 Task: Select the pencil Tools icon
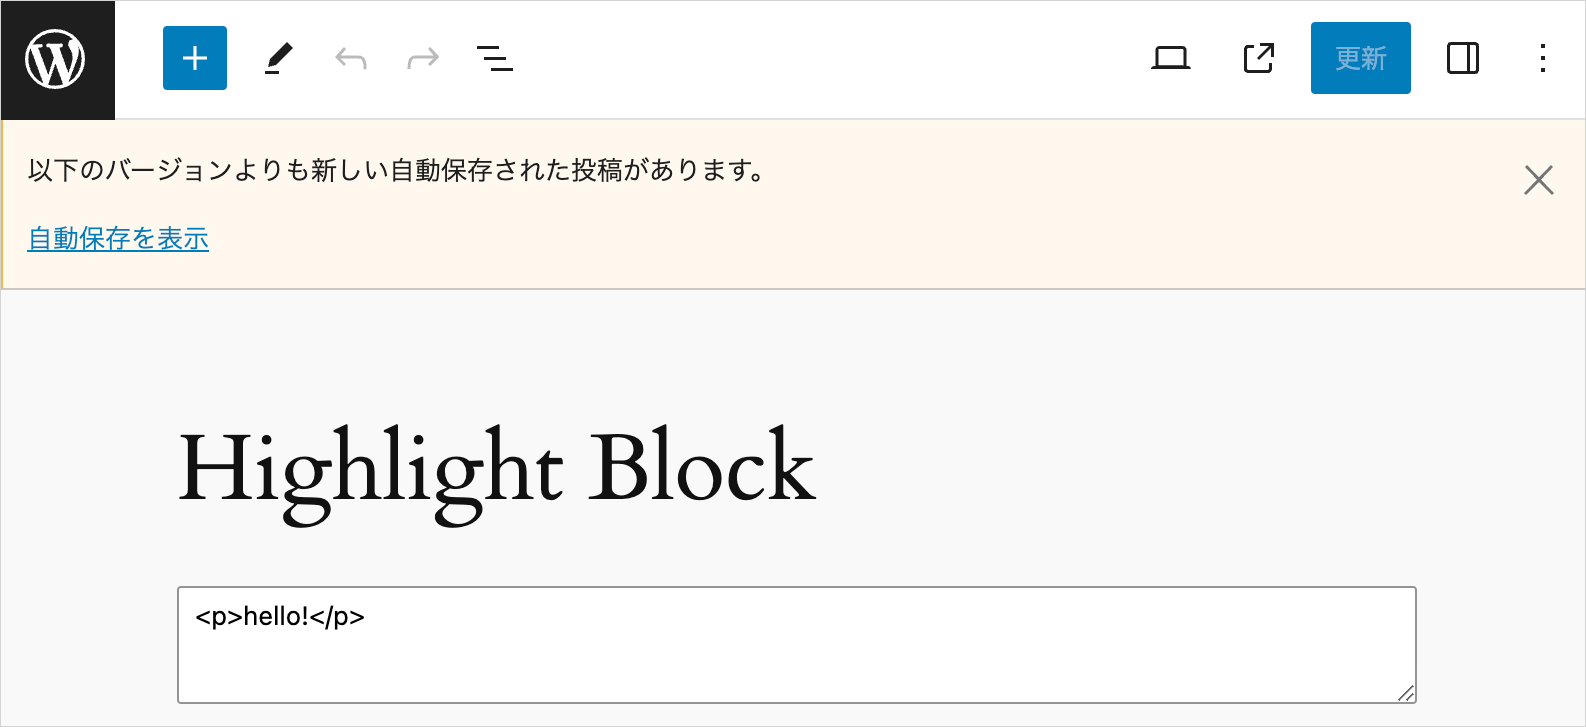pos(279,58)
